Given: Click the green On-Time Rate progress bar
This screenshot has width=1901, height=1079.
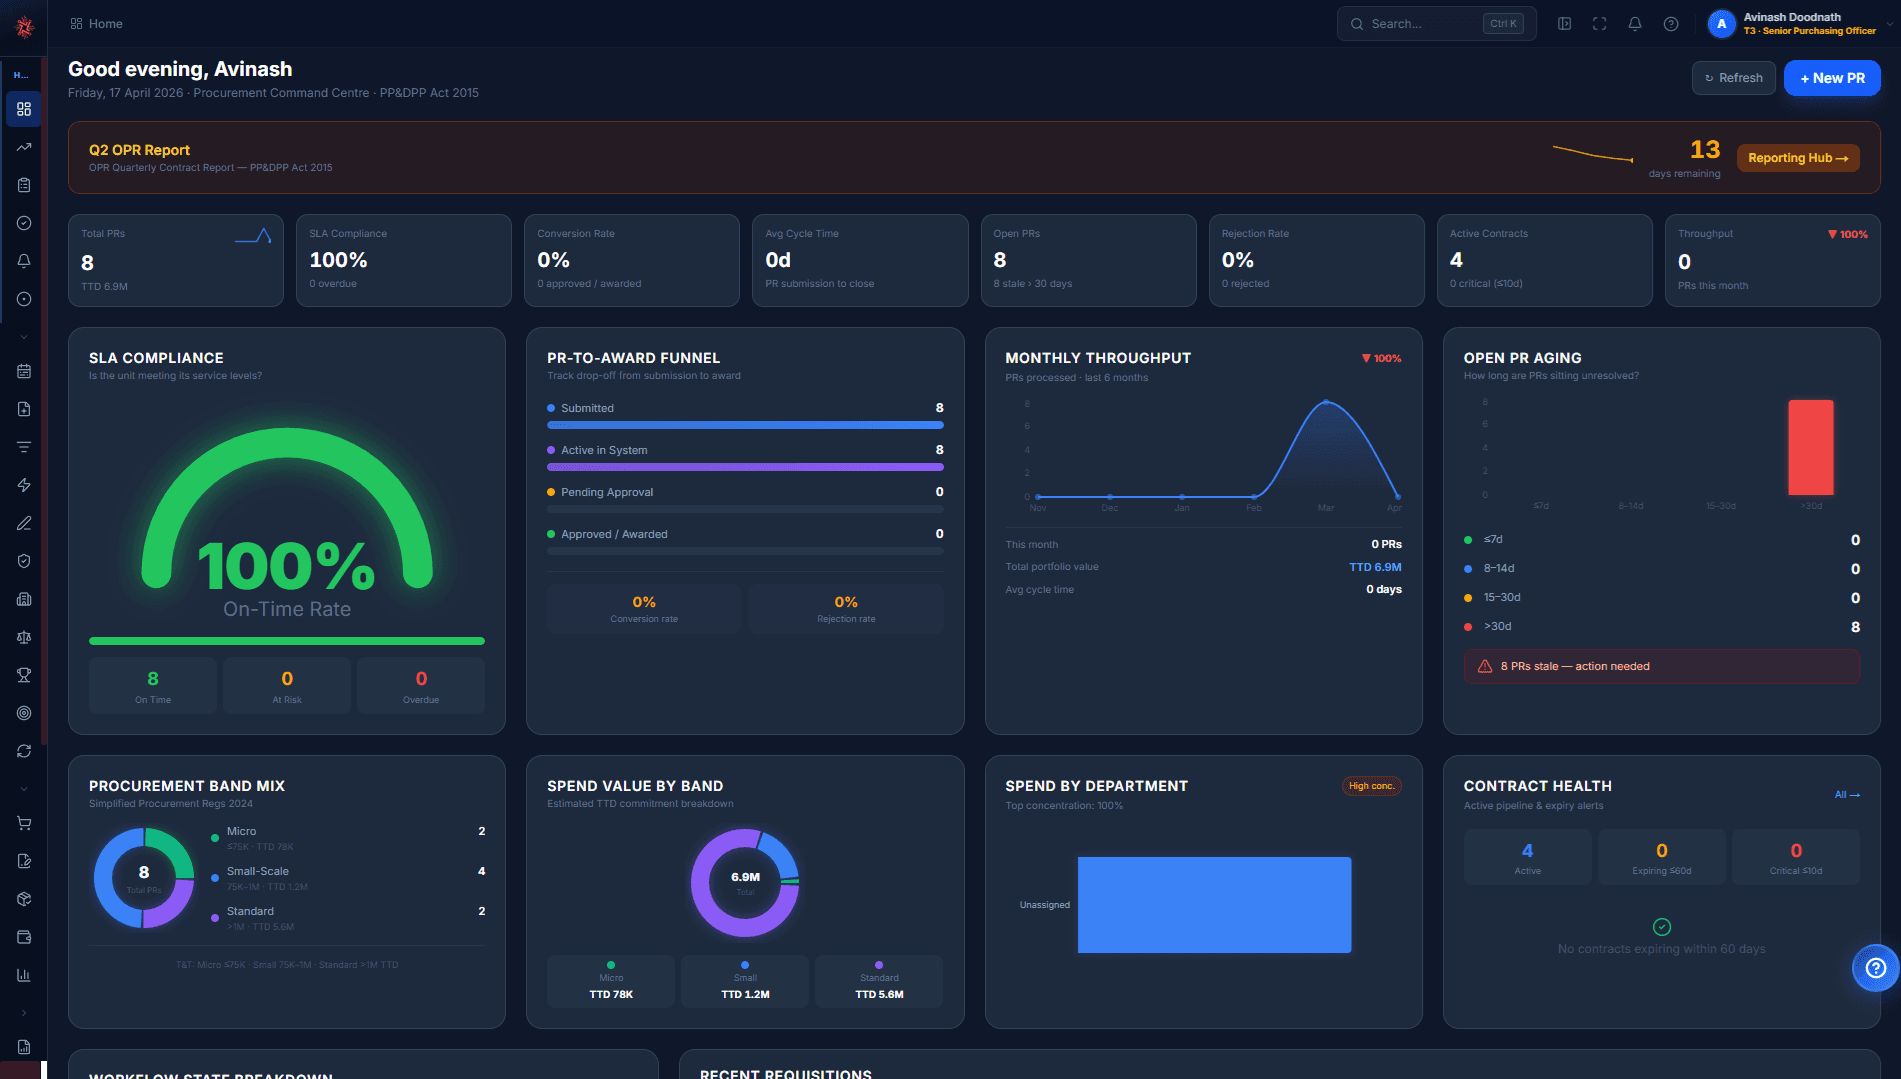Looking at the screenshot, I should 287,641.
